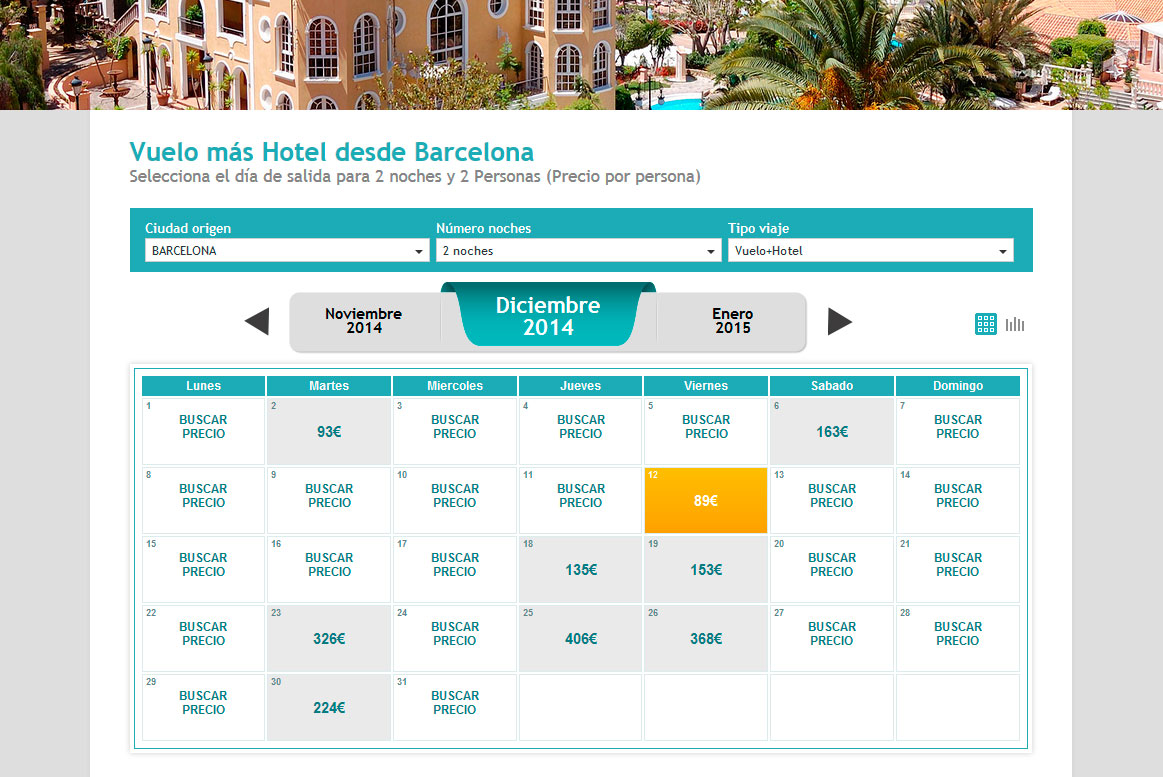This screenshot has height=777, width=1163.
Task: Switch to calendar grid view icon
Action: click(x=986, y=324)
